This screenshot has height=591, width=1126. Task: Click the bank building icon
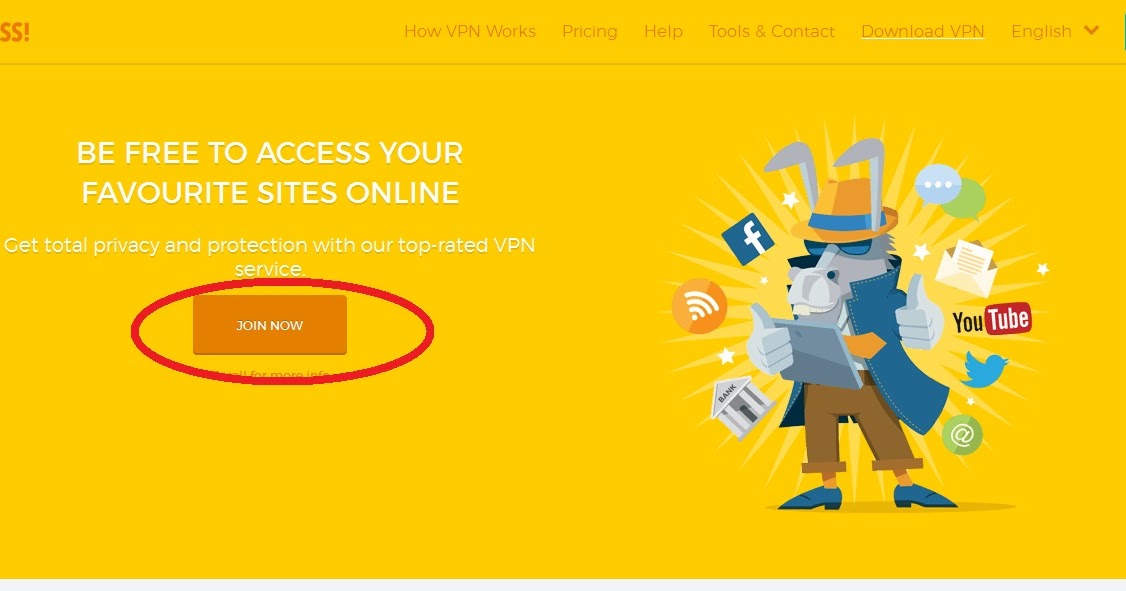point(740,406)
